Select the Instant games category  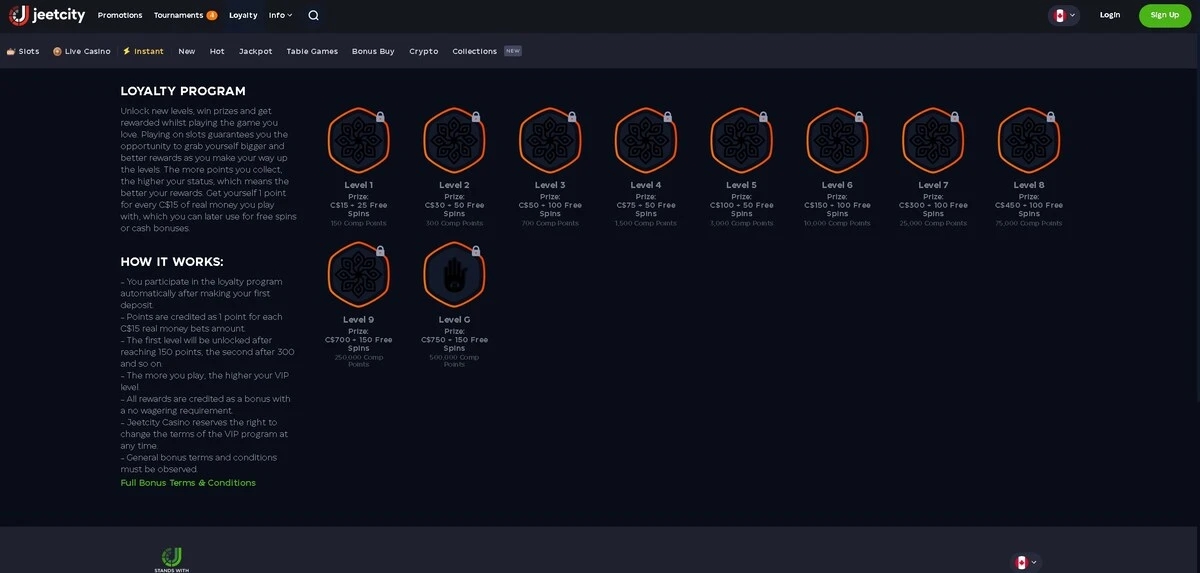point(143,51)
